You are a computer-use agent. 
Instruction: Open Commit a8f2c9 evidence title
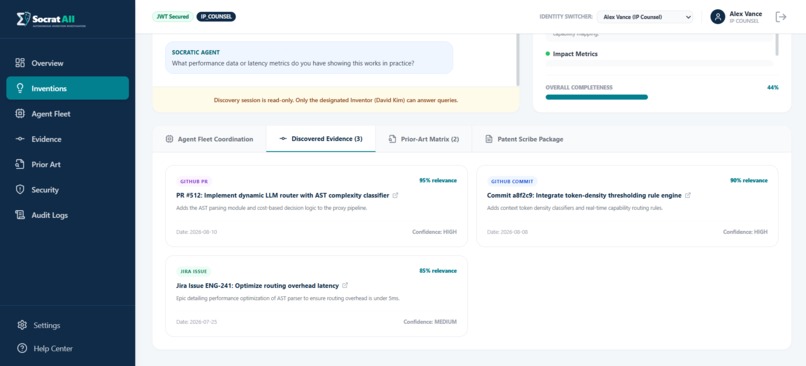(x=584, y=195)
